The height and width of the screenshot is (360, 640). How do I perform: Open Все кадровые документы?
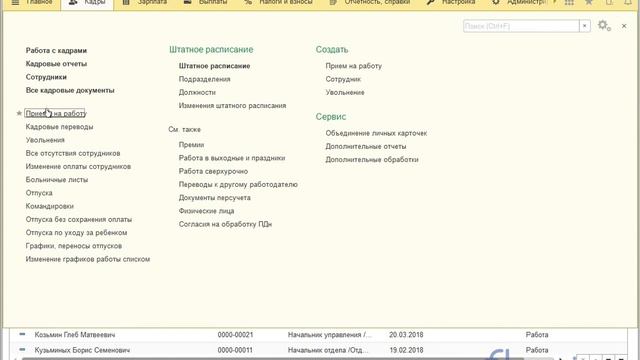coord(70,90)
